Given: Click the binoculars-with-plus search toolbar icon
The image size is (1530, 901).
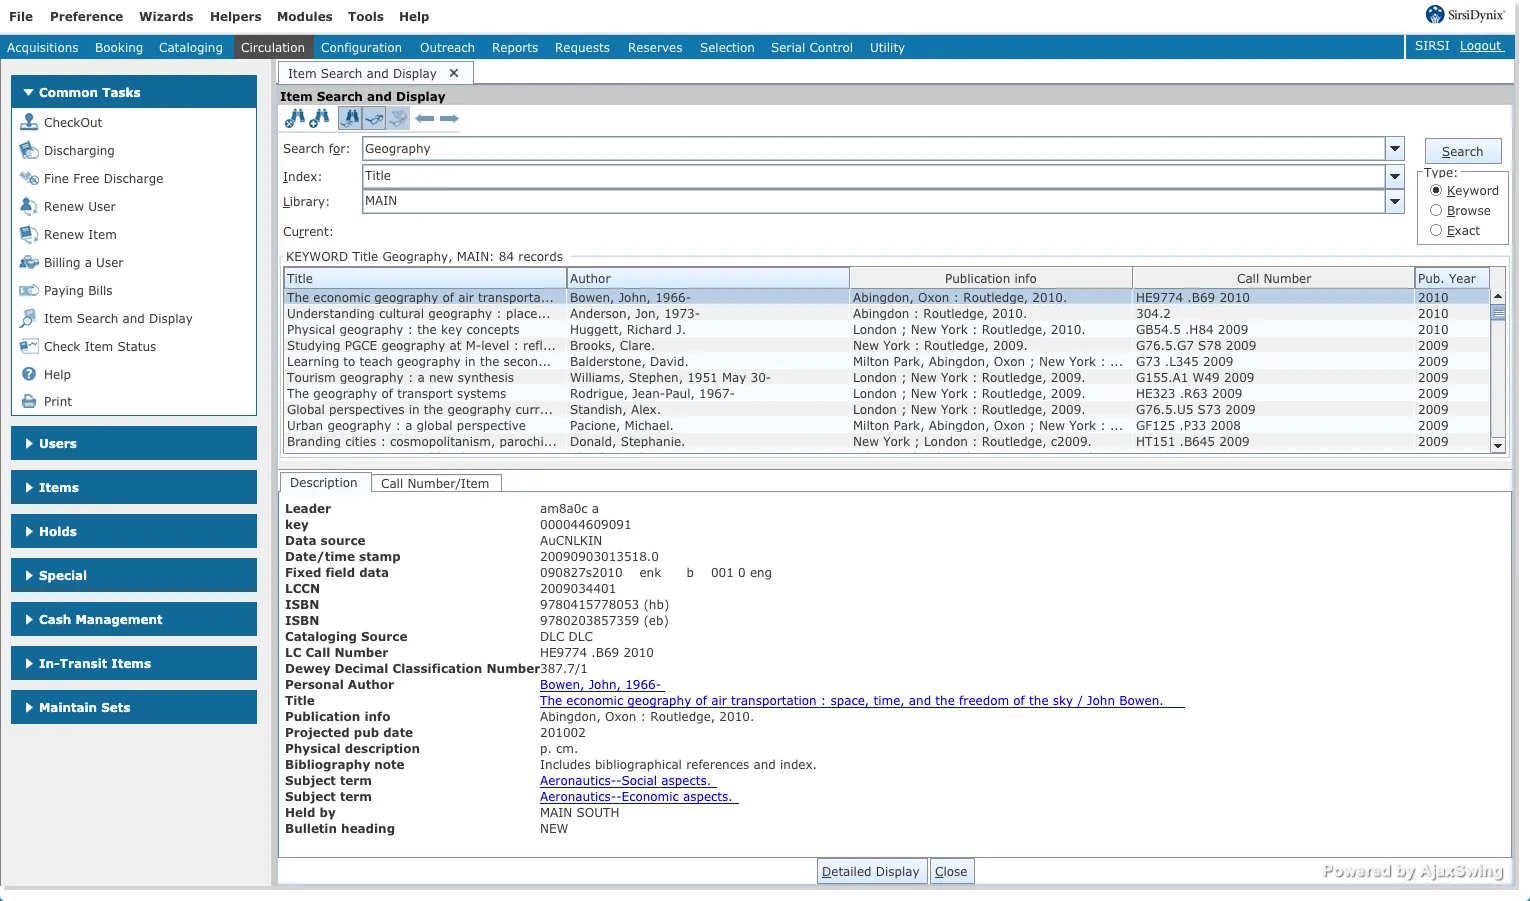Looking at the screenshot, I should point(319,118).
